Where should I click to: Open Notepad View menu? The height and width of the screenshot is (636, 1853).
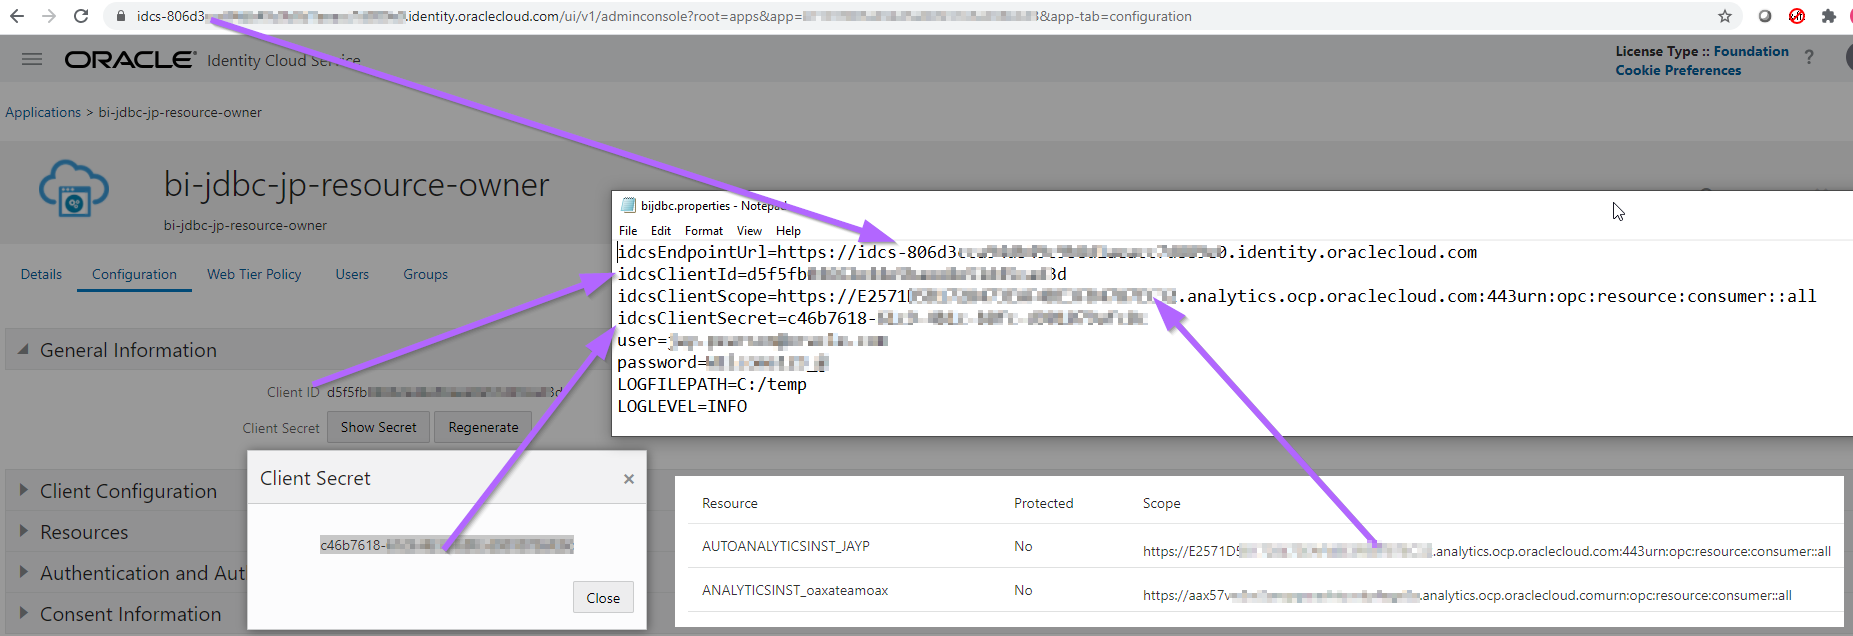click(x=749, y=230)
